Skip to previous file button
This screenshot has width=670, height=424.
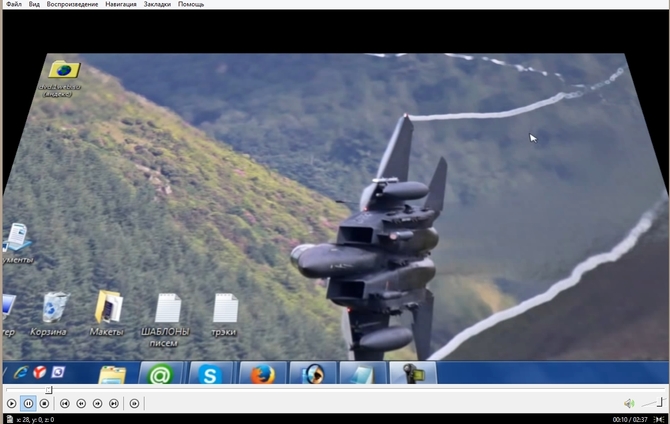click(64, 404)
